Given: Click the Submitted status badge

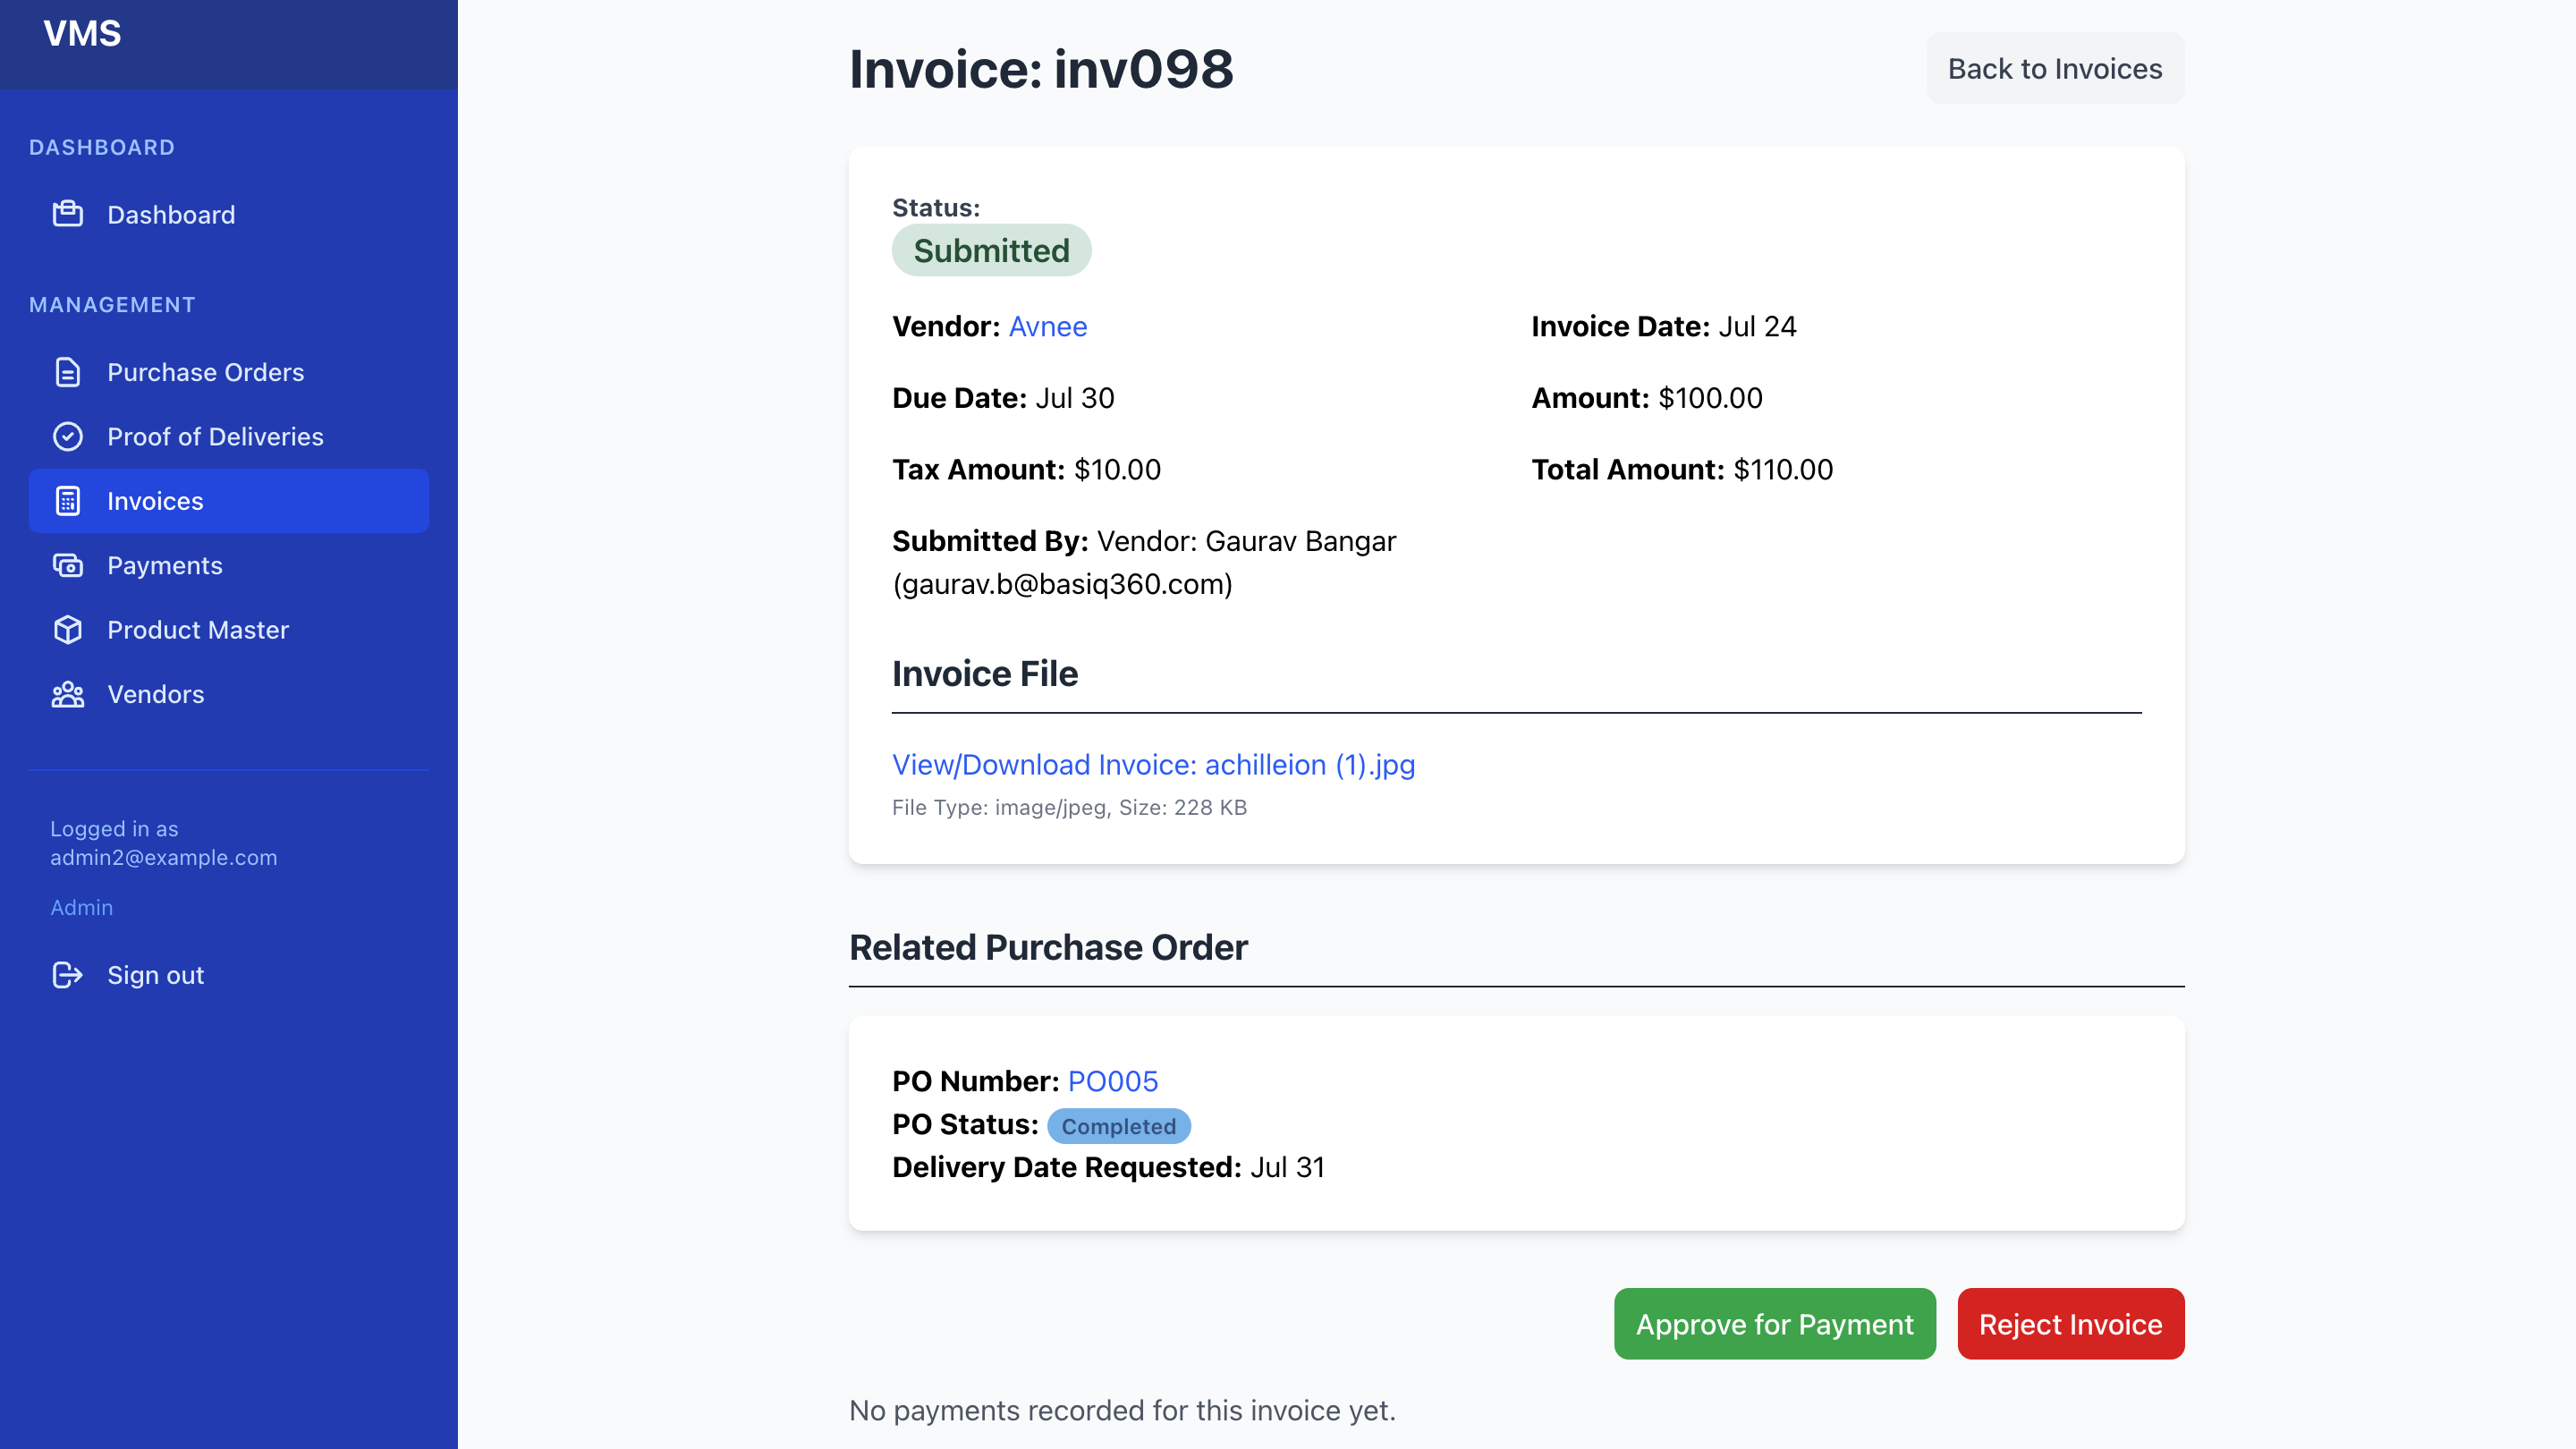Looking at the screenshot, I should pos(990,251).
